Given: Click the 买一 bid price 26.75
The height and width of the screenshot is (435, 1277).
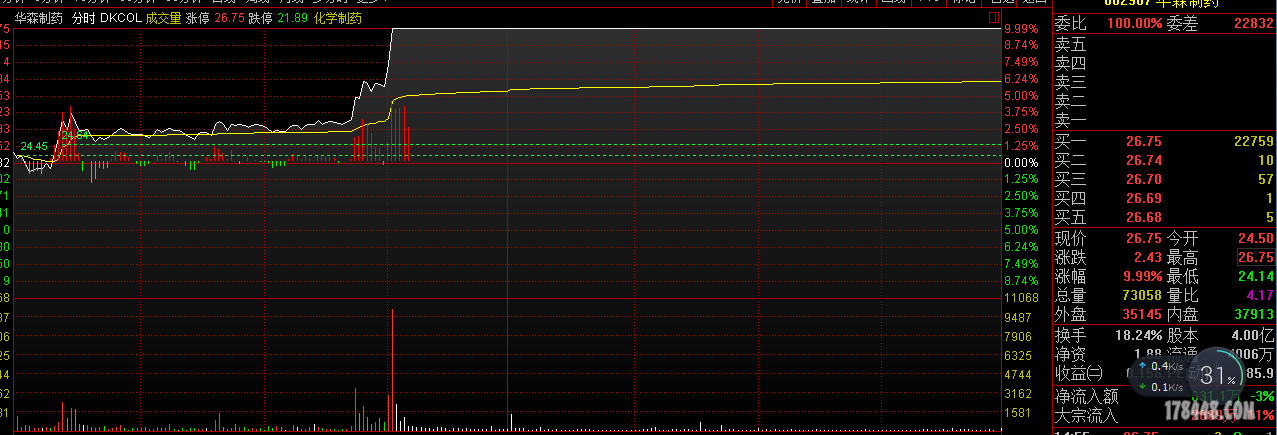Looking at the screenshot, I should pos(1144,142).
